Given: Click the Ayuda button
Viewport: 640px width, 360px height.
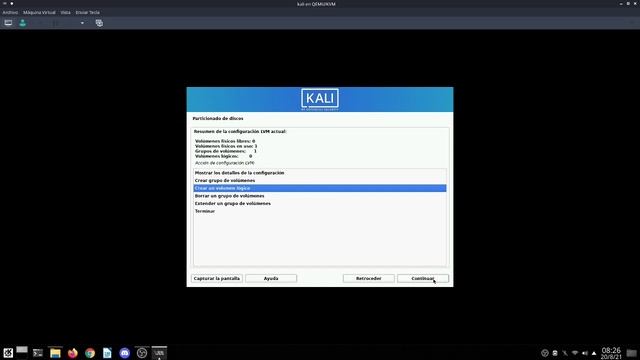Looking at the screenshot, I should (271, 278).
